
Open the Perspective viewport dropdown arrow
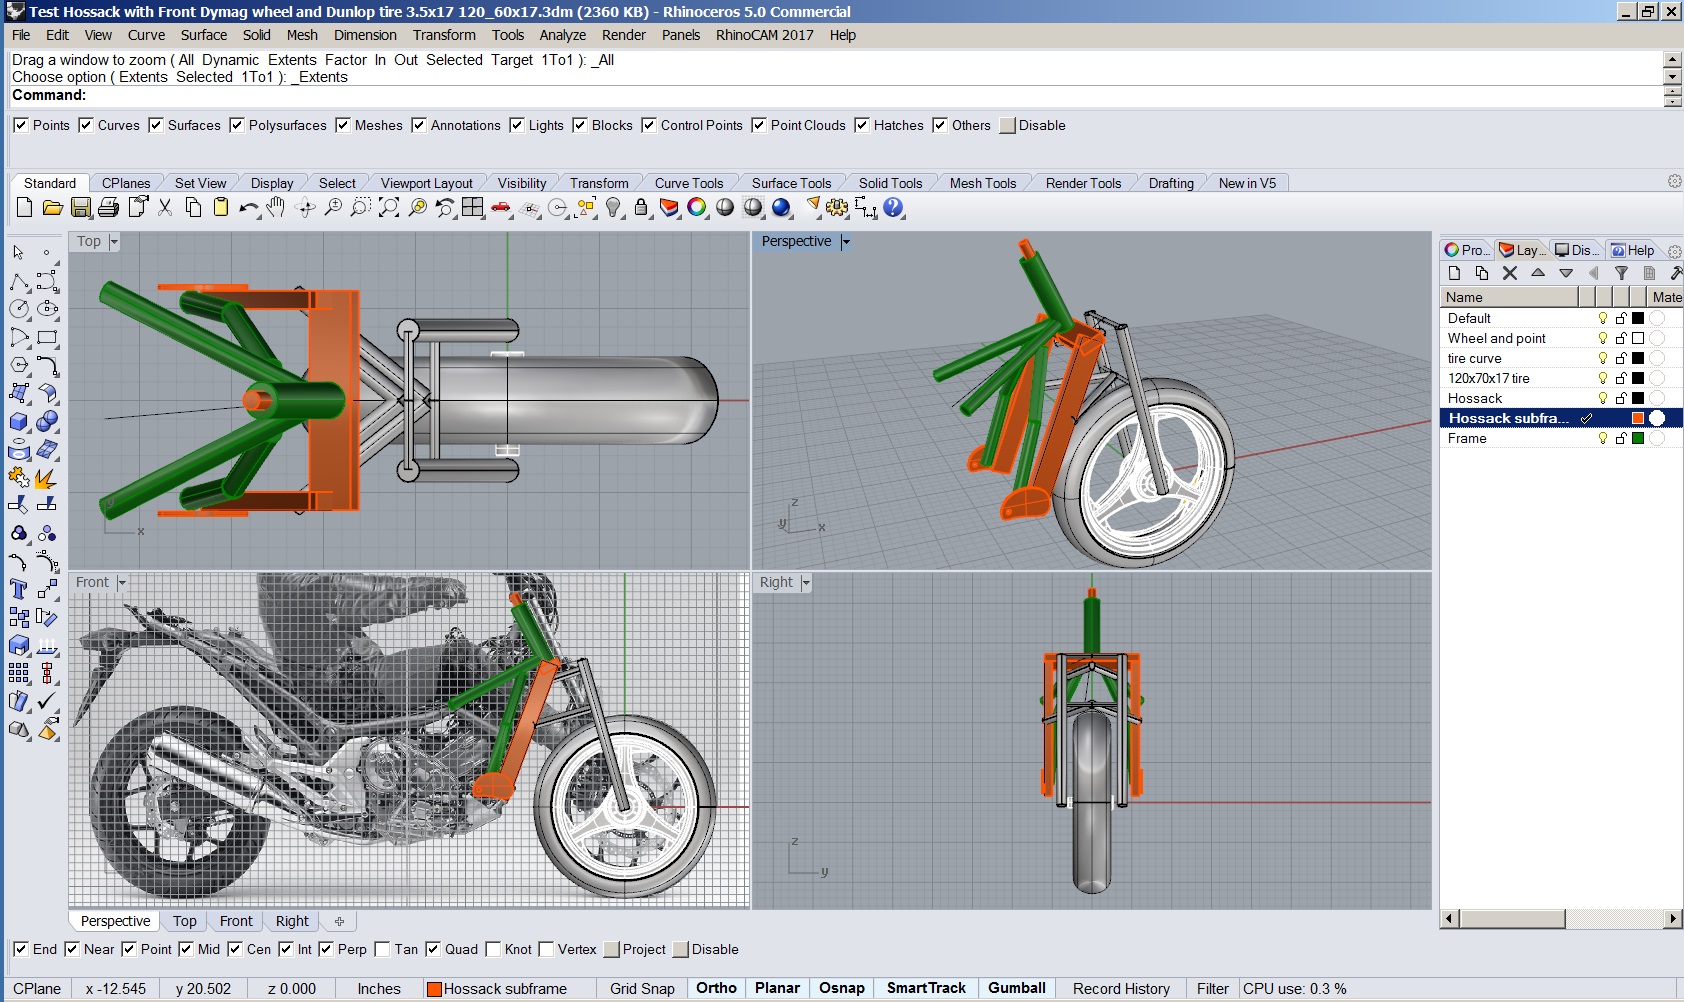click(x=846, y=242)
